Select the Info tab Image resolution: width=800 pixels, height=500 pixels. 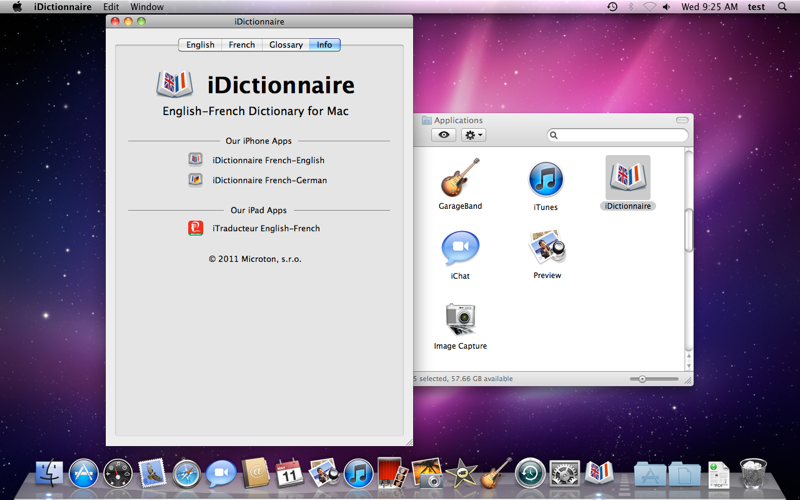pos(324,44)
